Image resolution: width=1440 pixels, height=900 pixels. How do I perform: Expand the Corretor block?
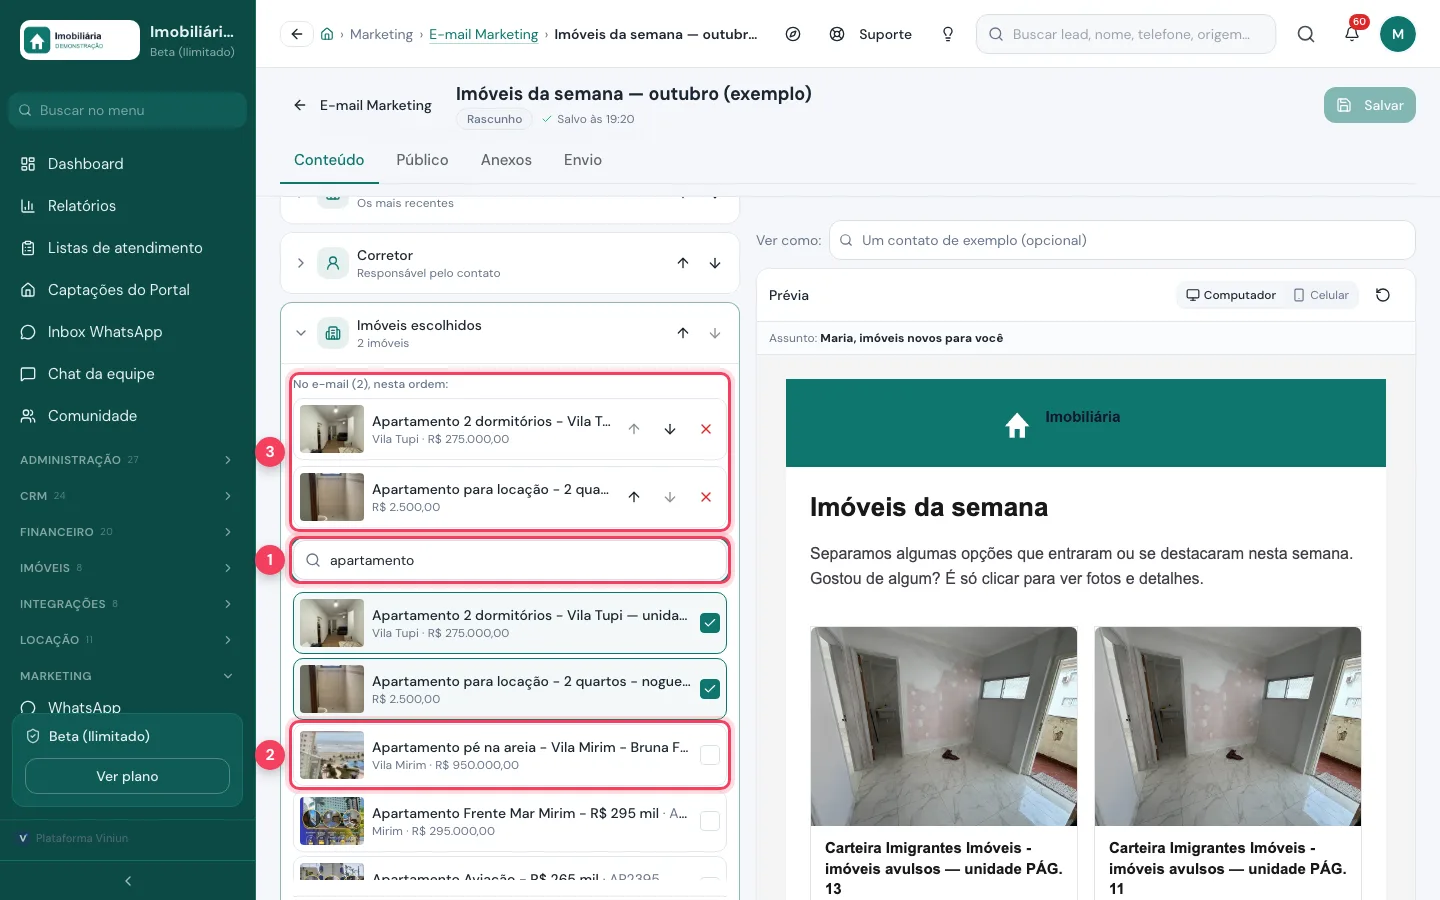pos(301,263)
